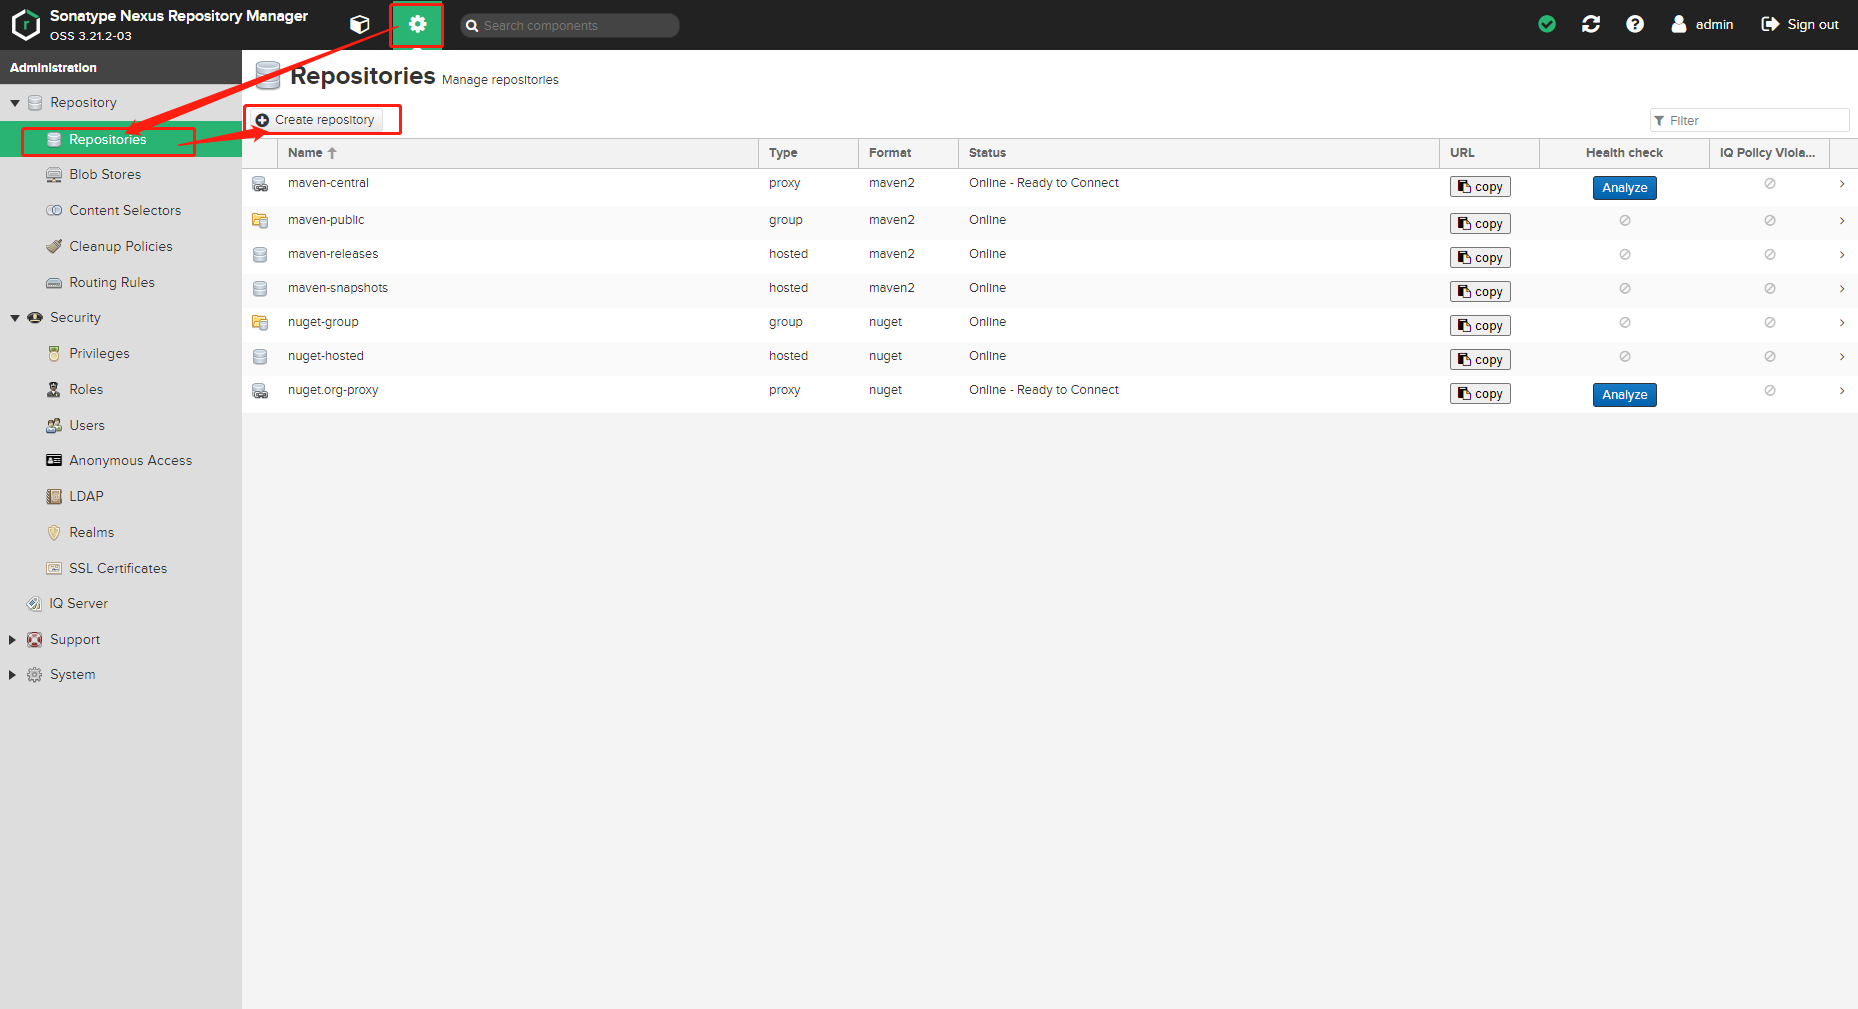Sort by the Status column header
1858x1009 pixels.
point(1198,153)
